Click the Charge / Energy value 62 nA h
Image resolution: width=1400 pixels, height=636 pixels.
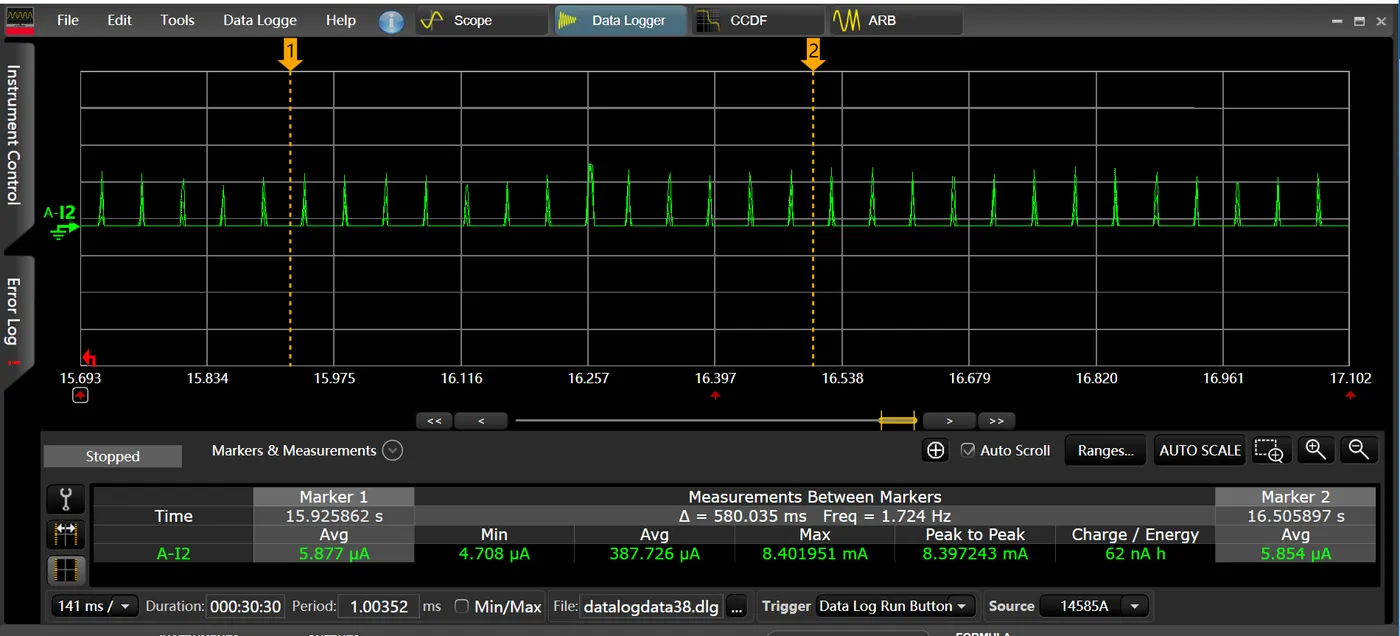pos(1135,553)
